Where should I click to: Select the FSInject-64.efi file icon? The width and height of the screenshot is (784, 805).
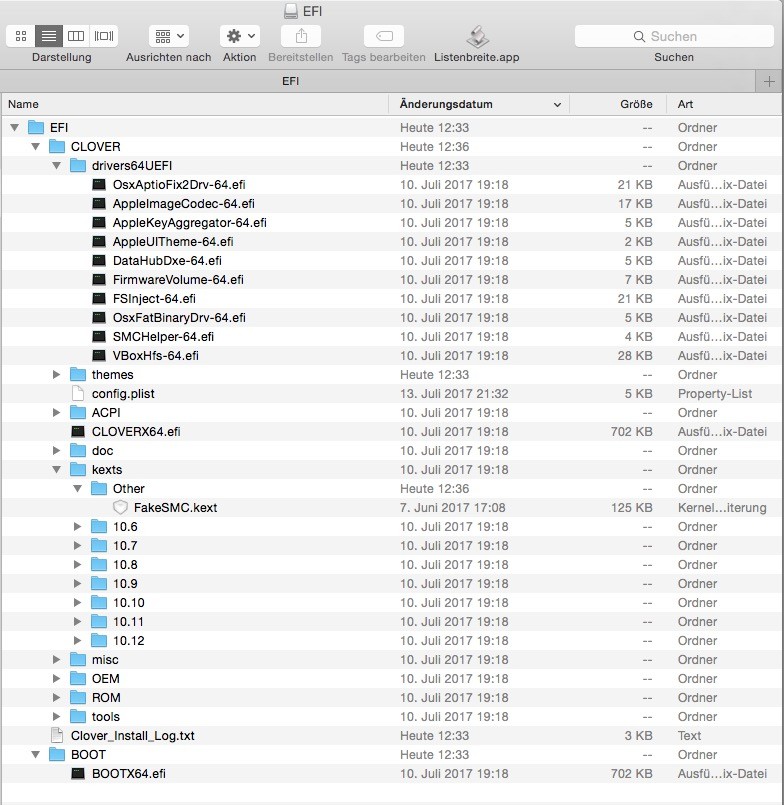pyautogui.click(x=99, y=299)
